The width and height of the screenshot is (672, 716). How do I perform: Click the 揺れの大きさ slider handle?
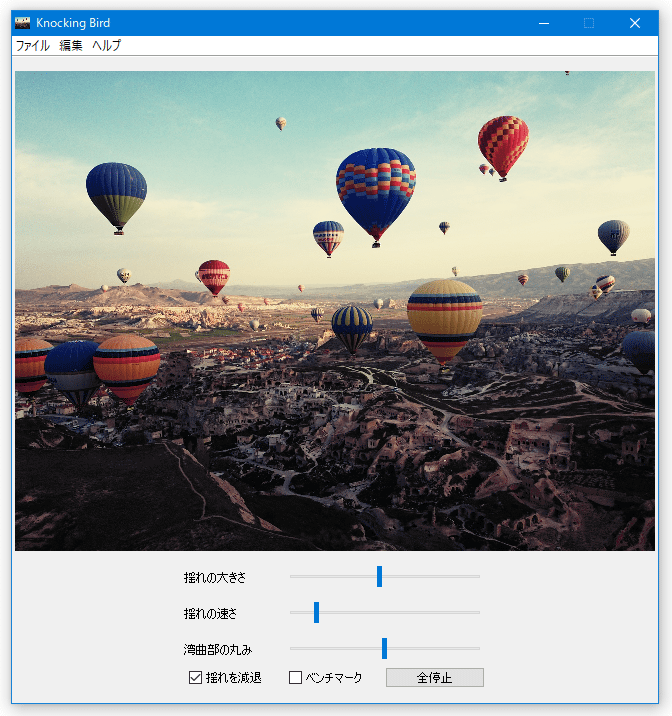(x=379, y=576)
